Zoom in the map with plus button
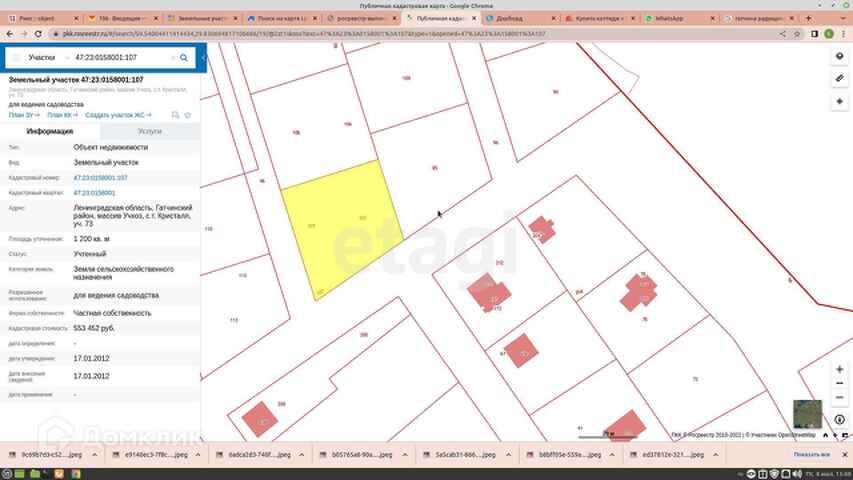Viewport: 853px width, 480px height. click(x=839, y=370)
